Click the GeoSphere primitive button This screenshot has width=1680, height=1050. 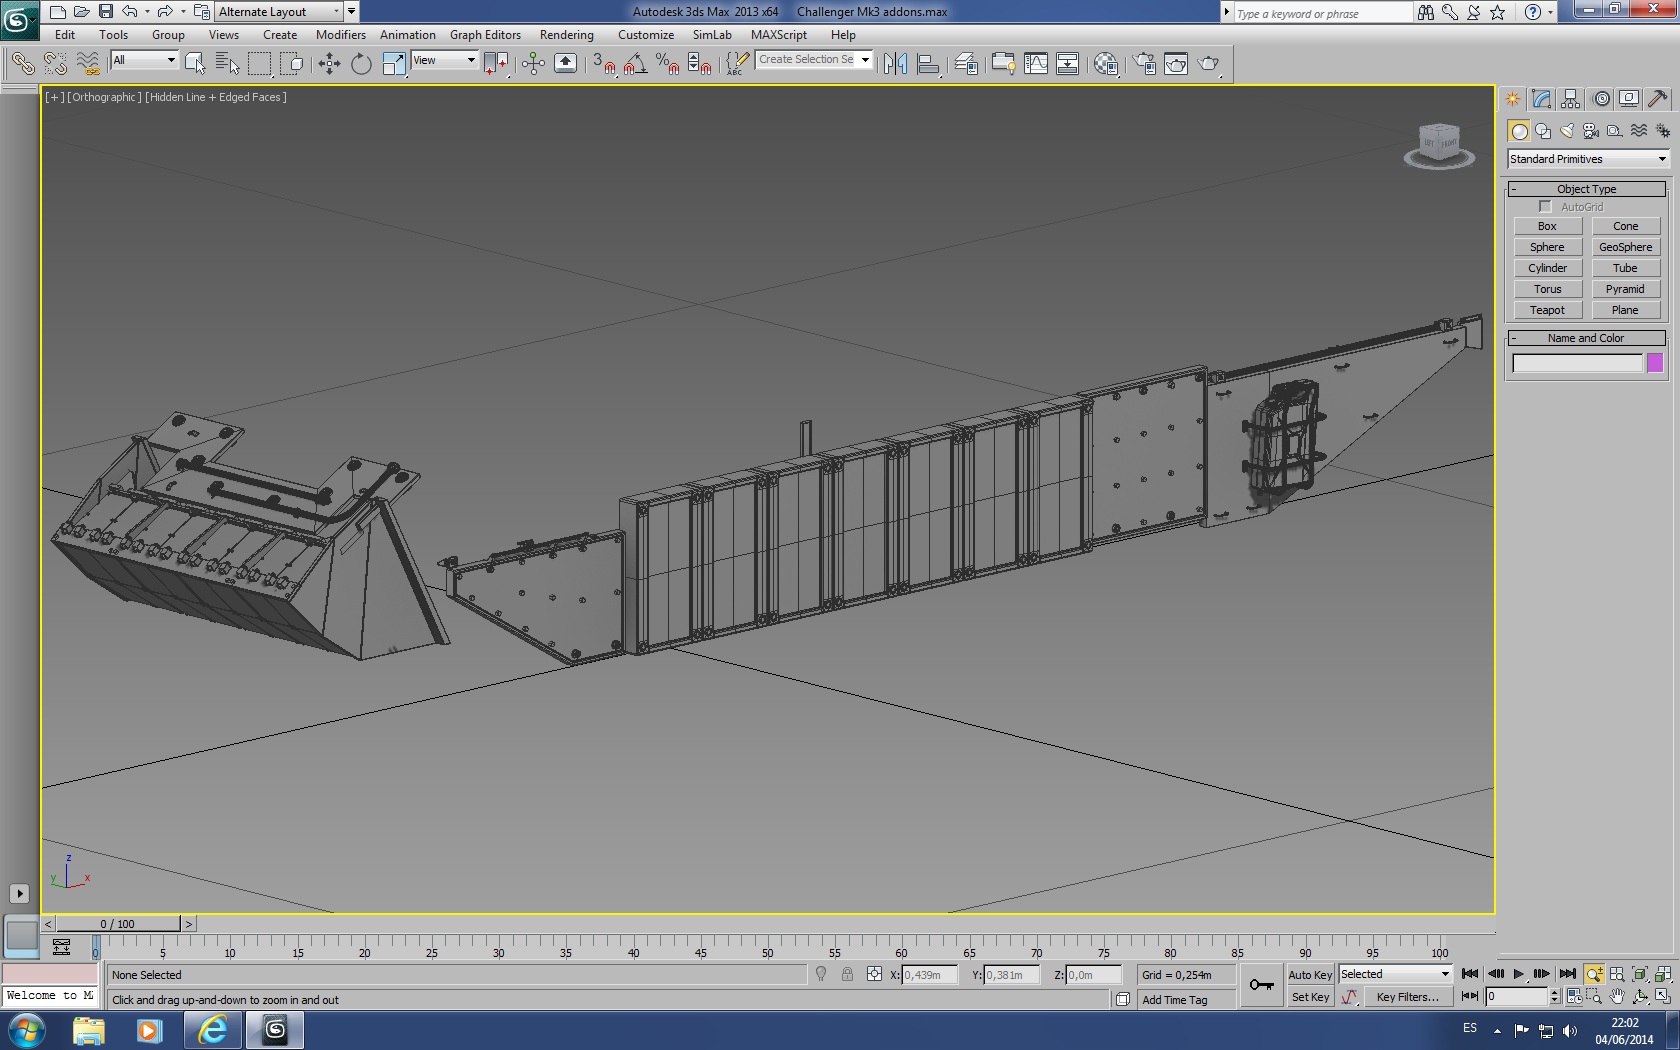[1626, 247]
